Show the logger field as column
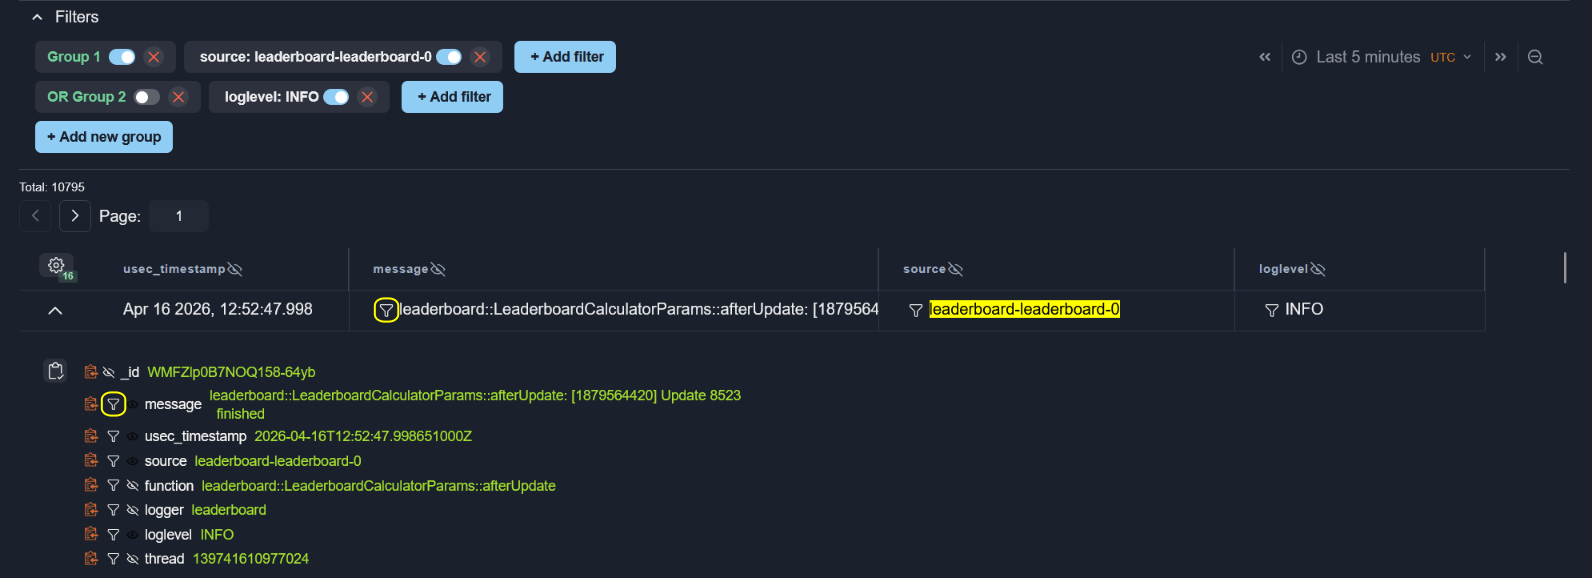The height and width of the screenshot is (578, 1592). [132, 510]
